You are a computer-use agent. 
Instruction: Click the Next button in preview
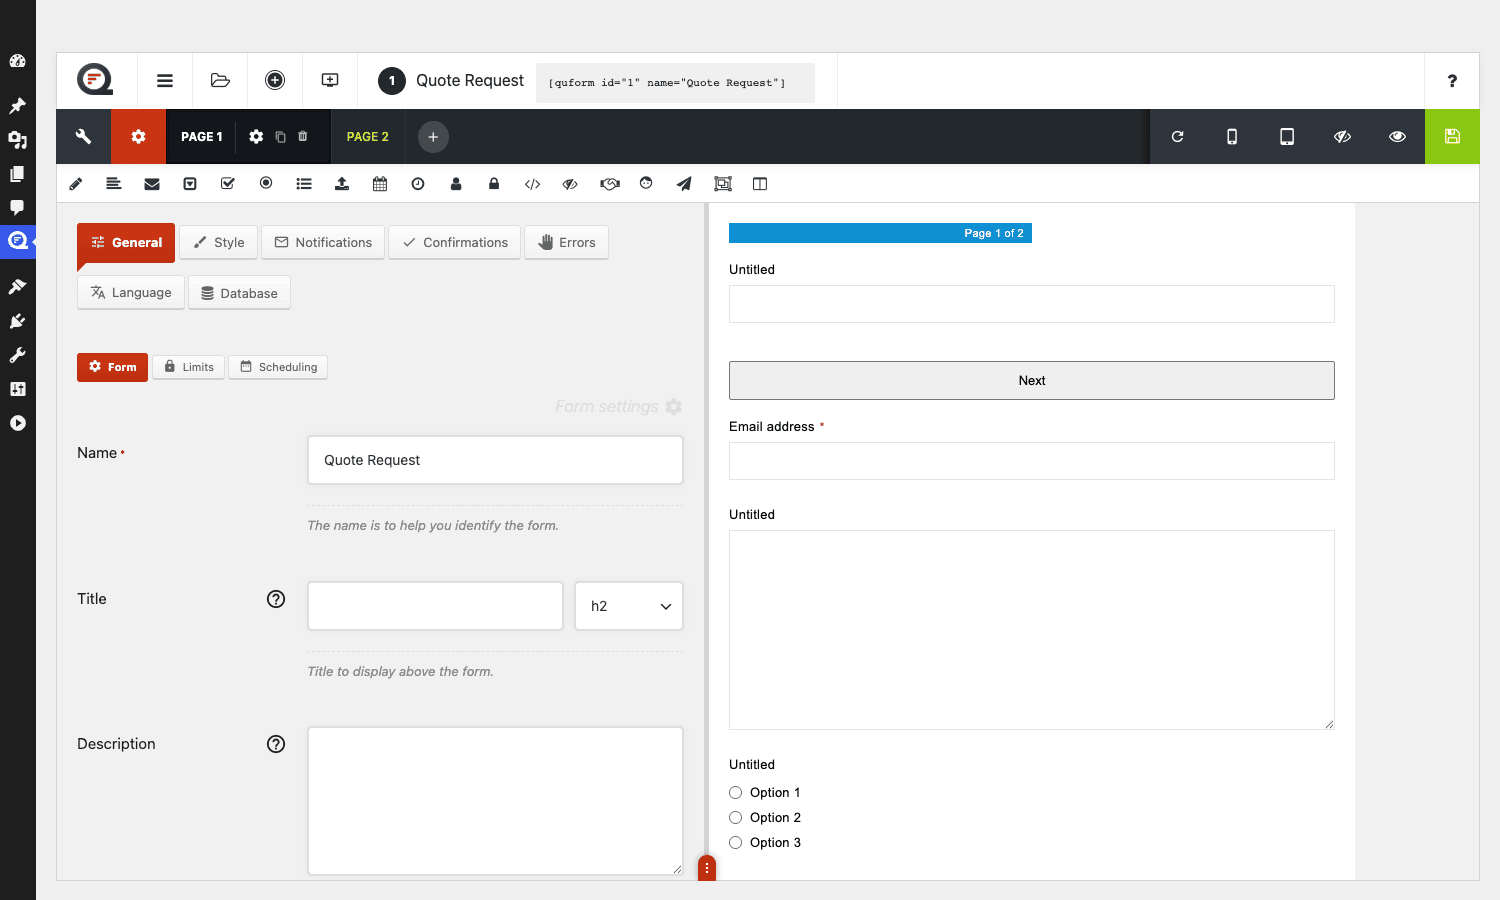(1032, 381)
